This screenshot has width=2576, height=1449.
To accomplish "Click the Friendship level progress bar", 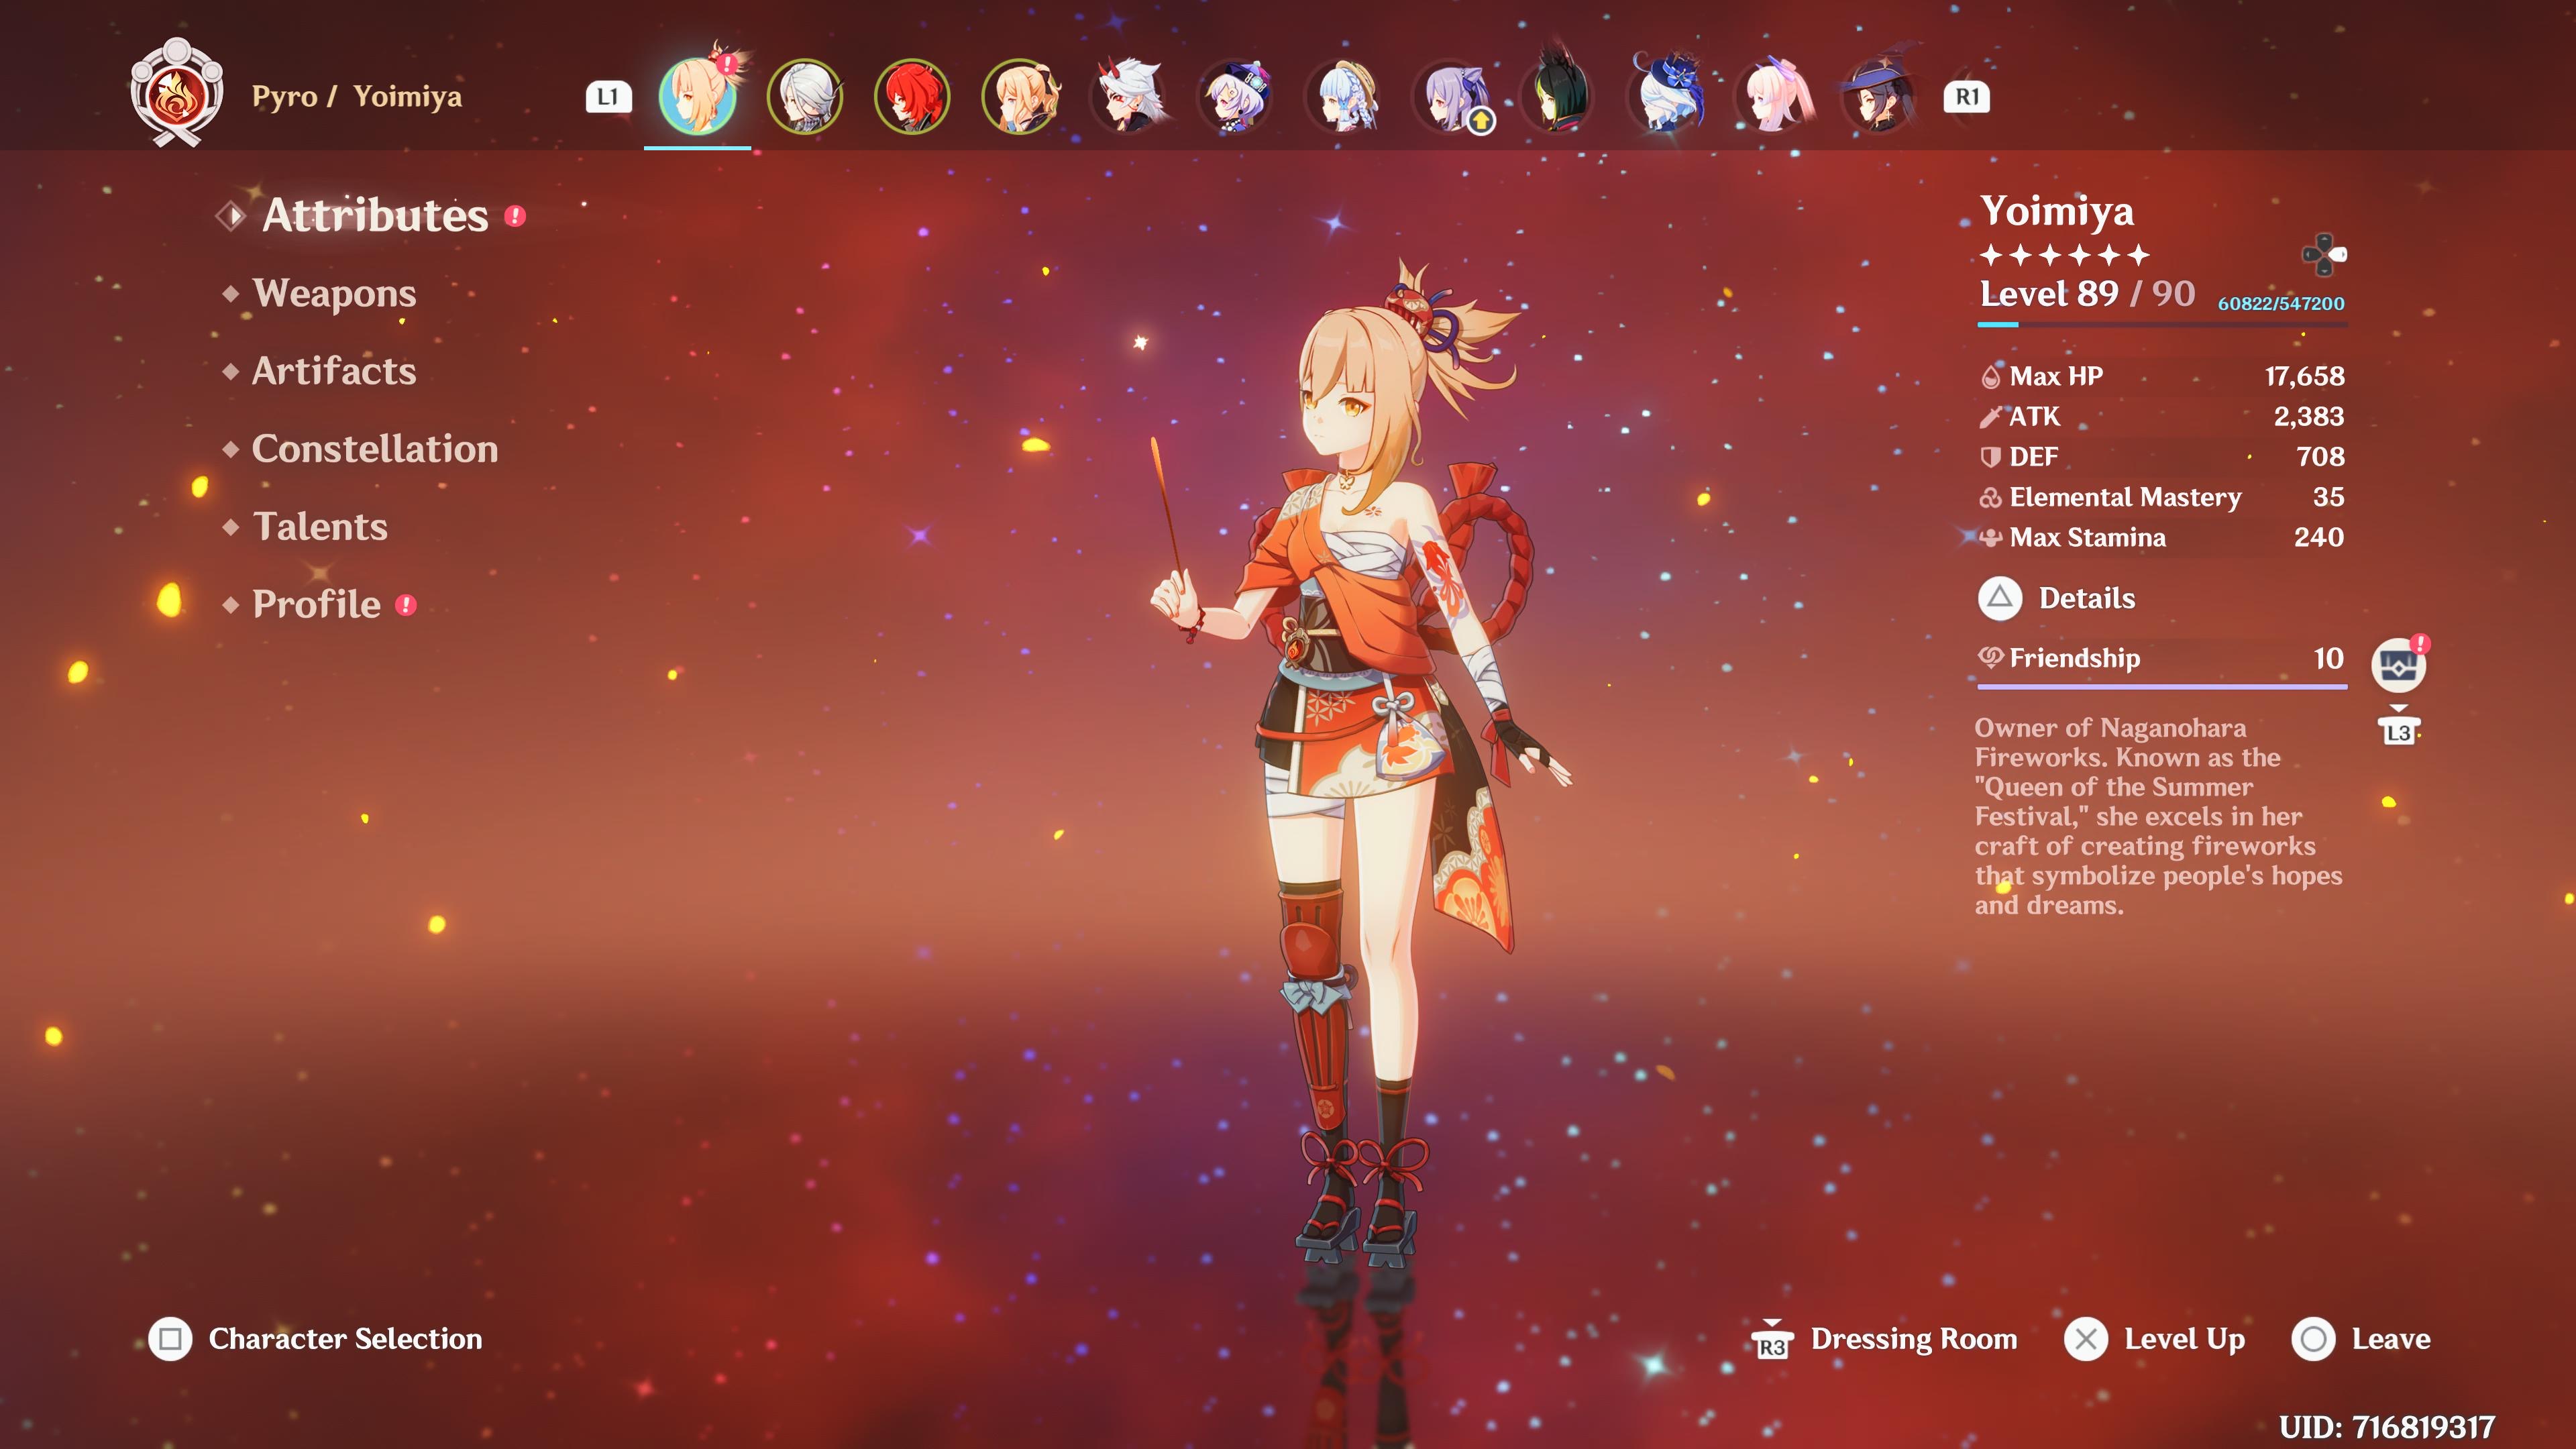I will [2161, 687].
